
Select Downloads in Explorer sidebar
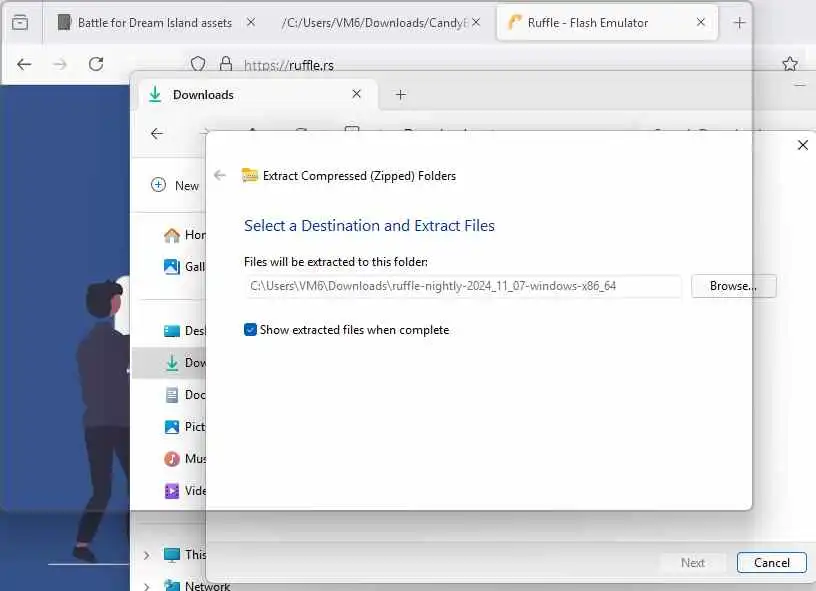(169, 363)
